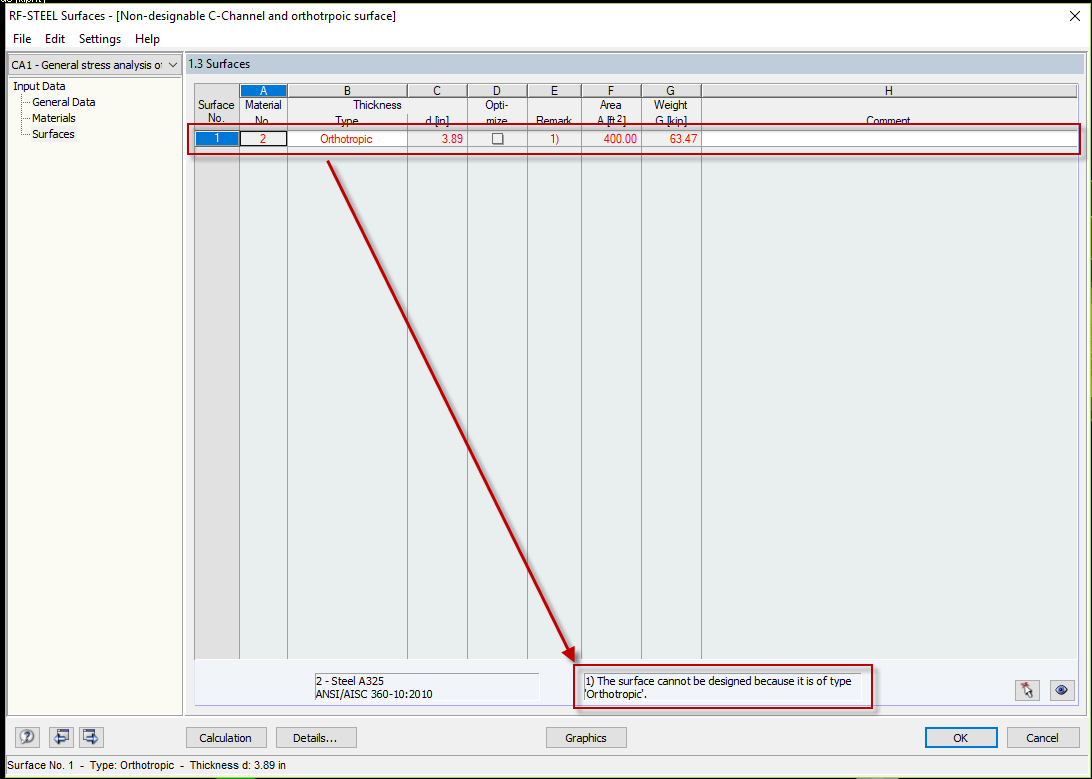Click Material No. cell with value 2
This screenshot has height=779, width=1092.
click(x=263, y=139)
